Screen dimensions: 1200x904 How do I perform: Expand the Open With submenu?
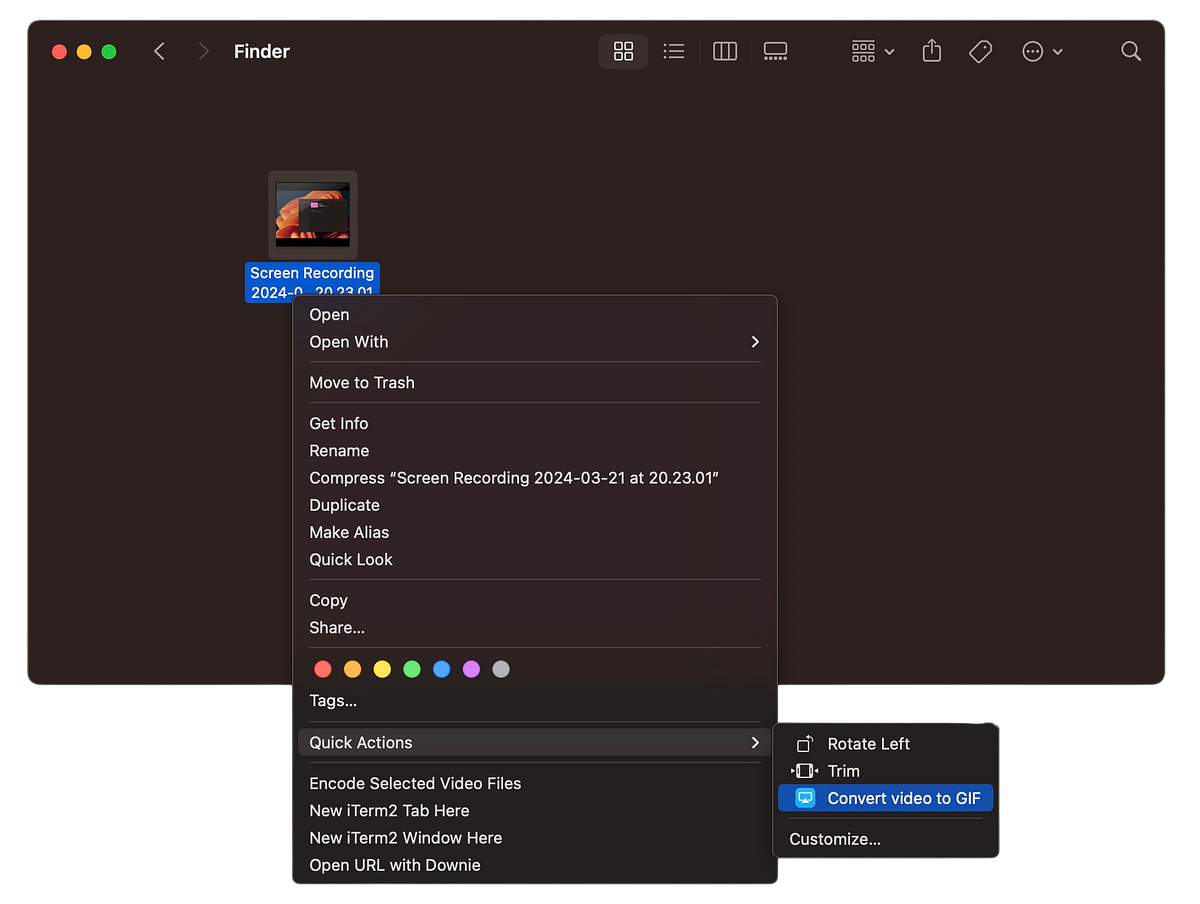tap(535, 342)
